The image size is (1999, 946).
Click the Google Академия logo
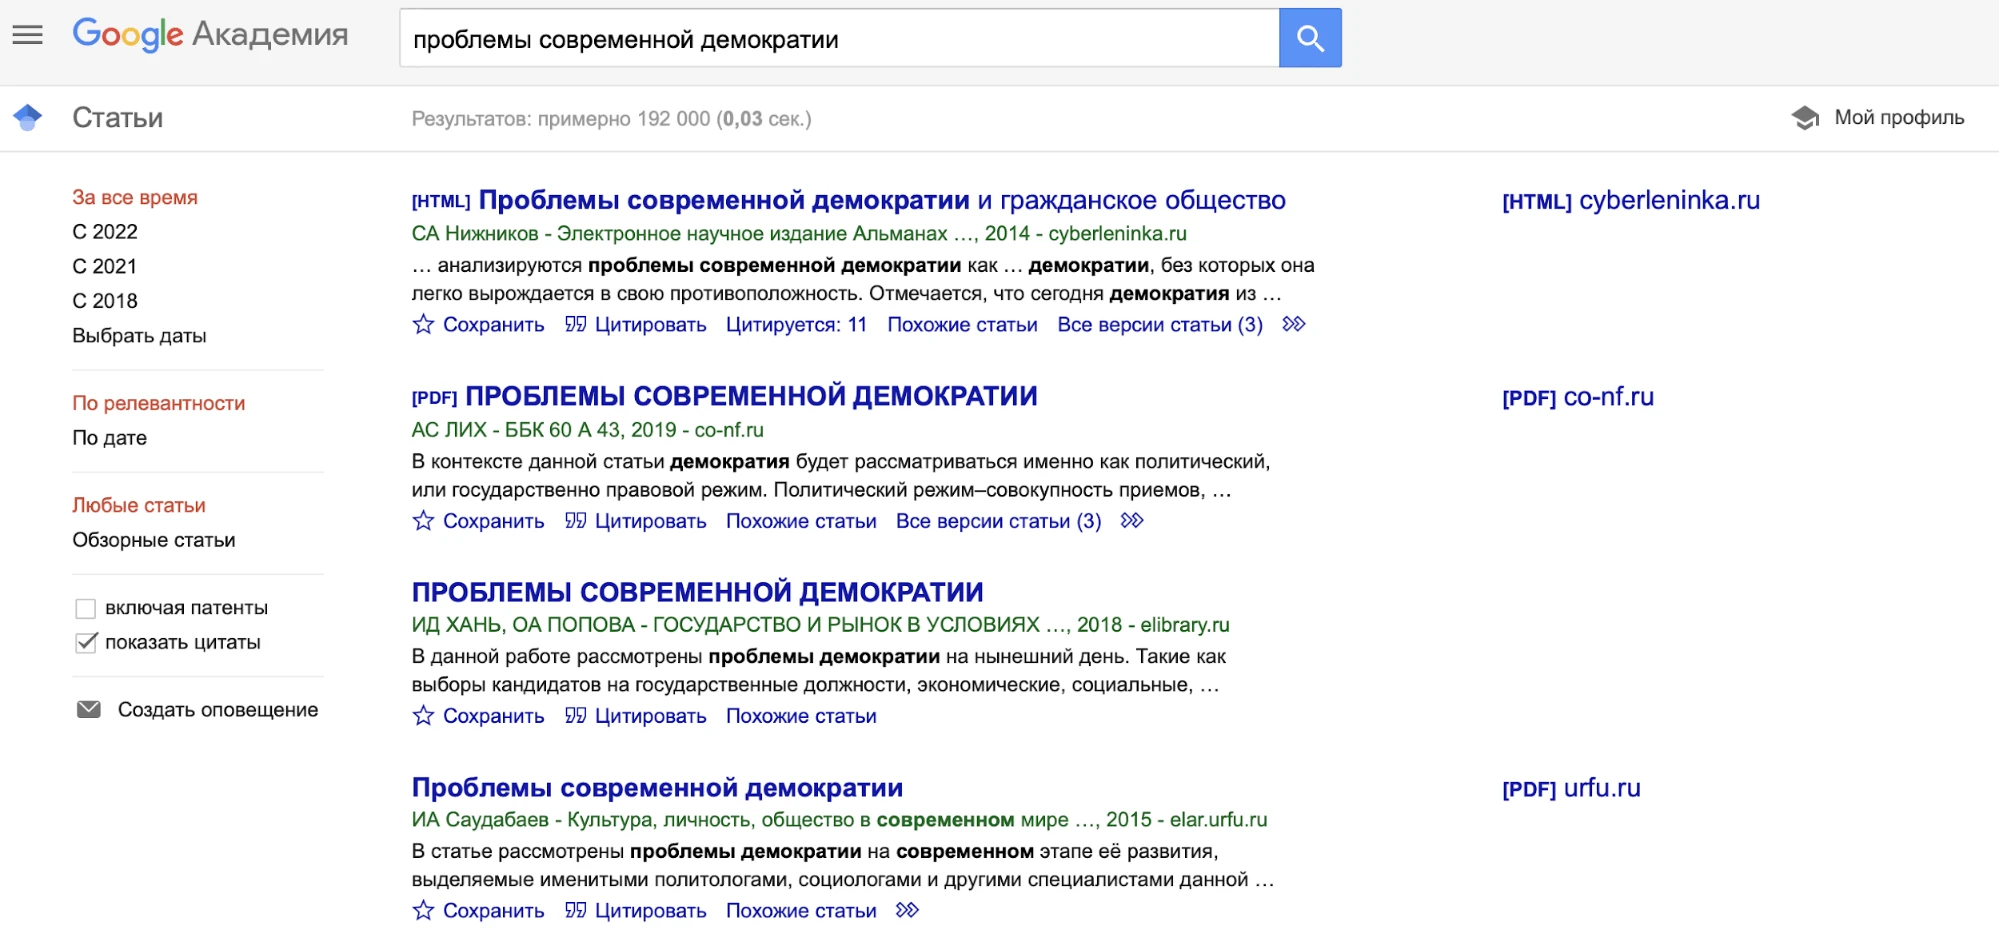click(210, 35)
